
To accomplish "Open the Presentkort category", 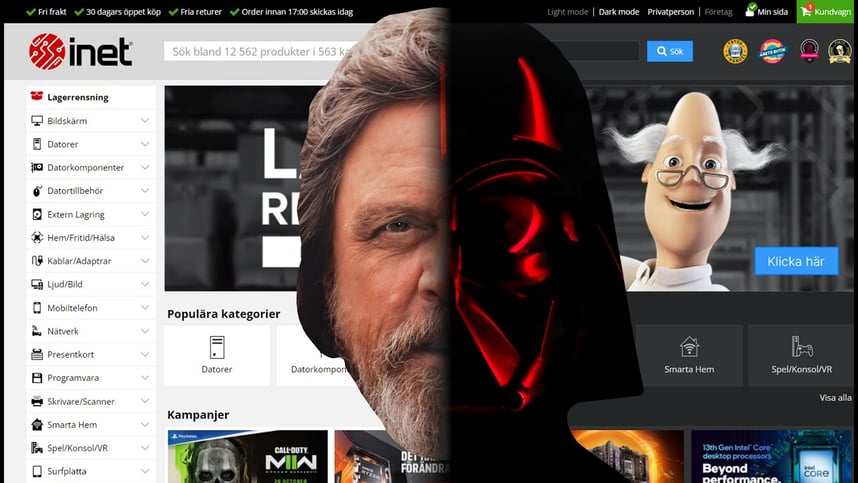I will [91, 354].
